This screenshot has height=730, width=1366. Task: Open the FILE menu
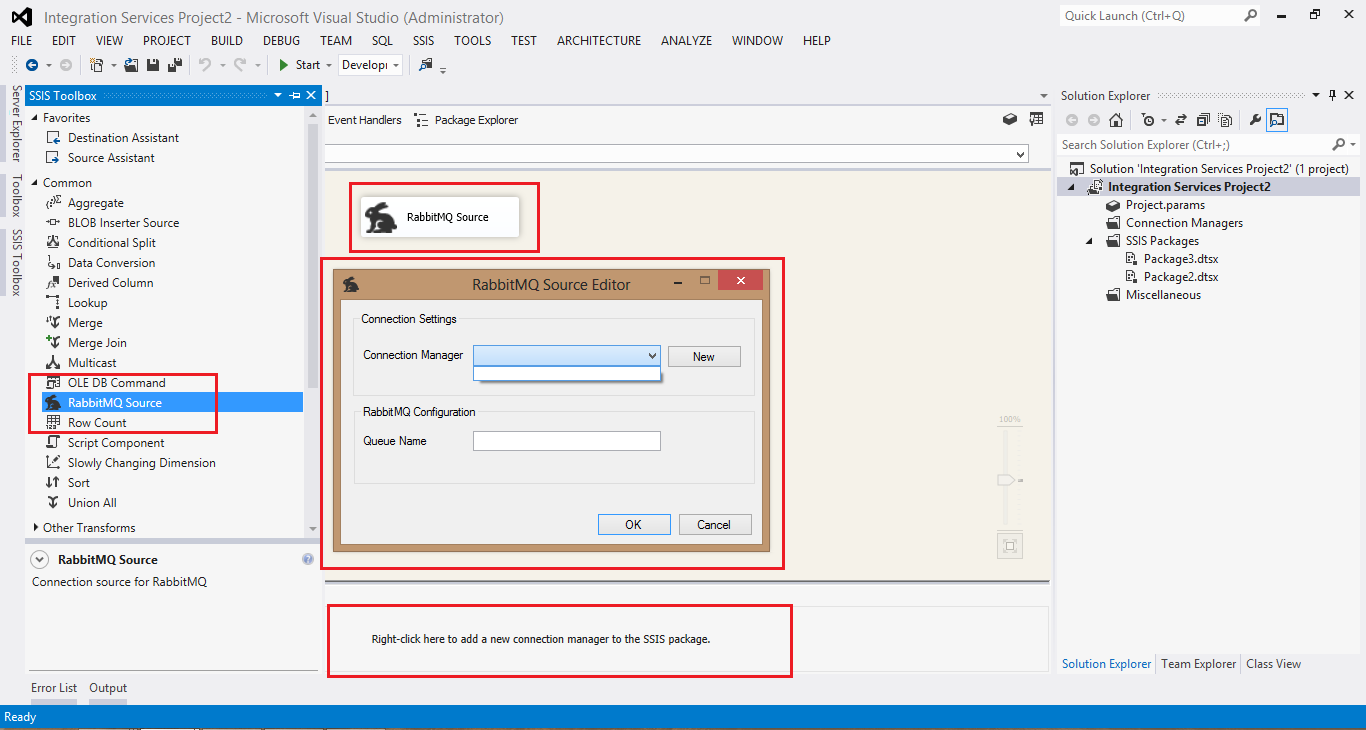tap(21, 41)
